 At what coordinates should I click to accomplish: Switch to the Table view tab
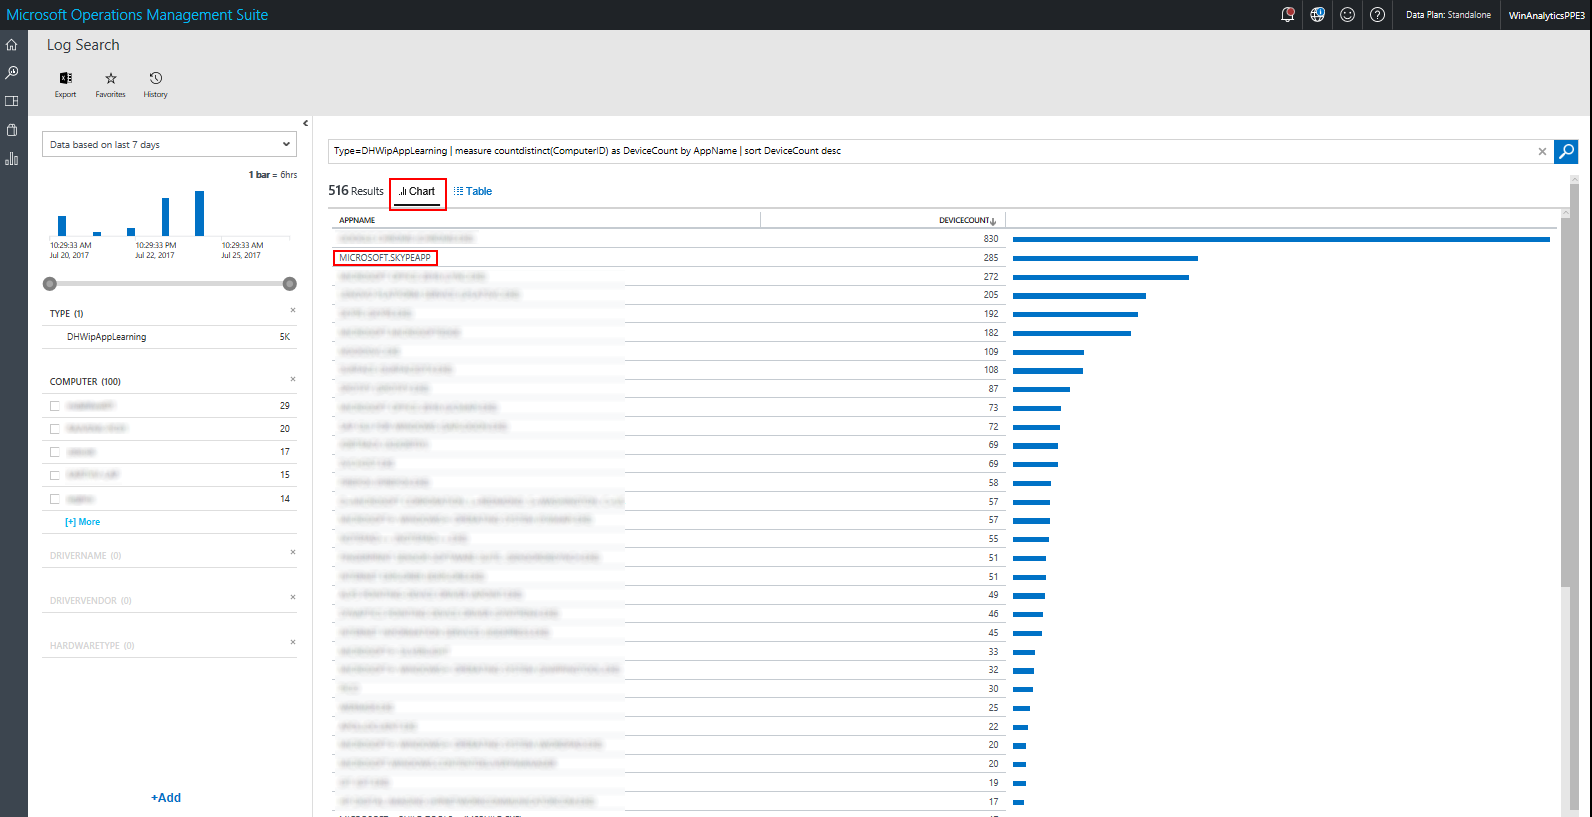[473, 191]
